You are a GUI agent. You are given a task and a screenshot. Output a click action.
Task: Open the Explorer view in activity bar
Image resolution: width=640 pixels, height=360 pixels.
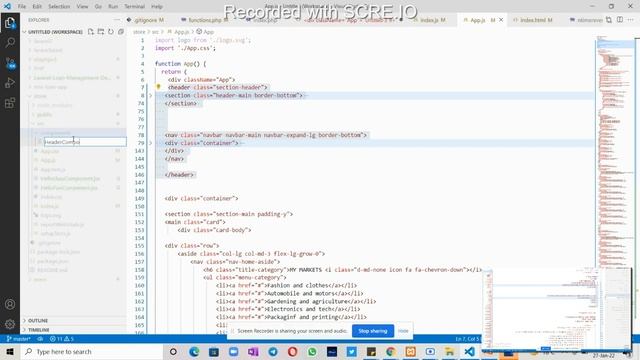tap(10, 22)
